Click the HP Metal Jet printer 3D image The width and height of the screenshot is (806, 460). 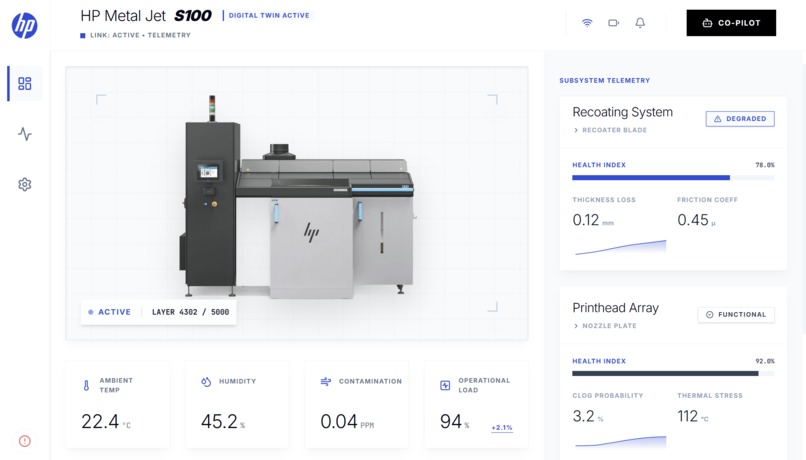[x=297, y=196]
